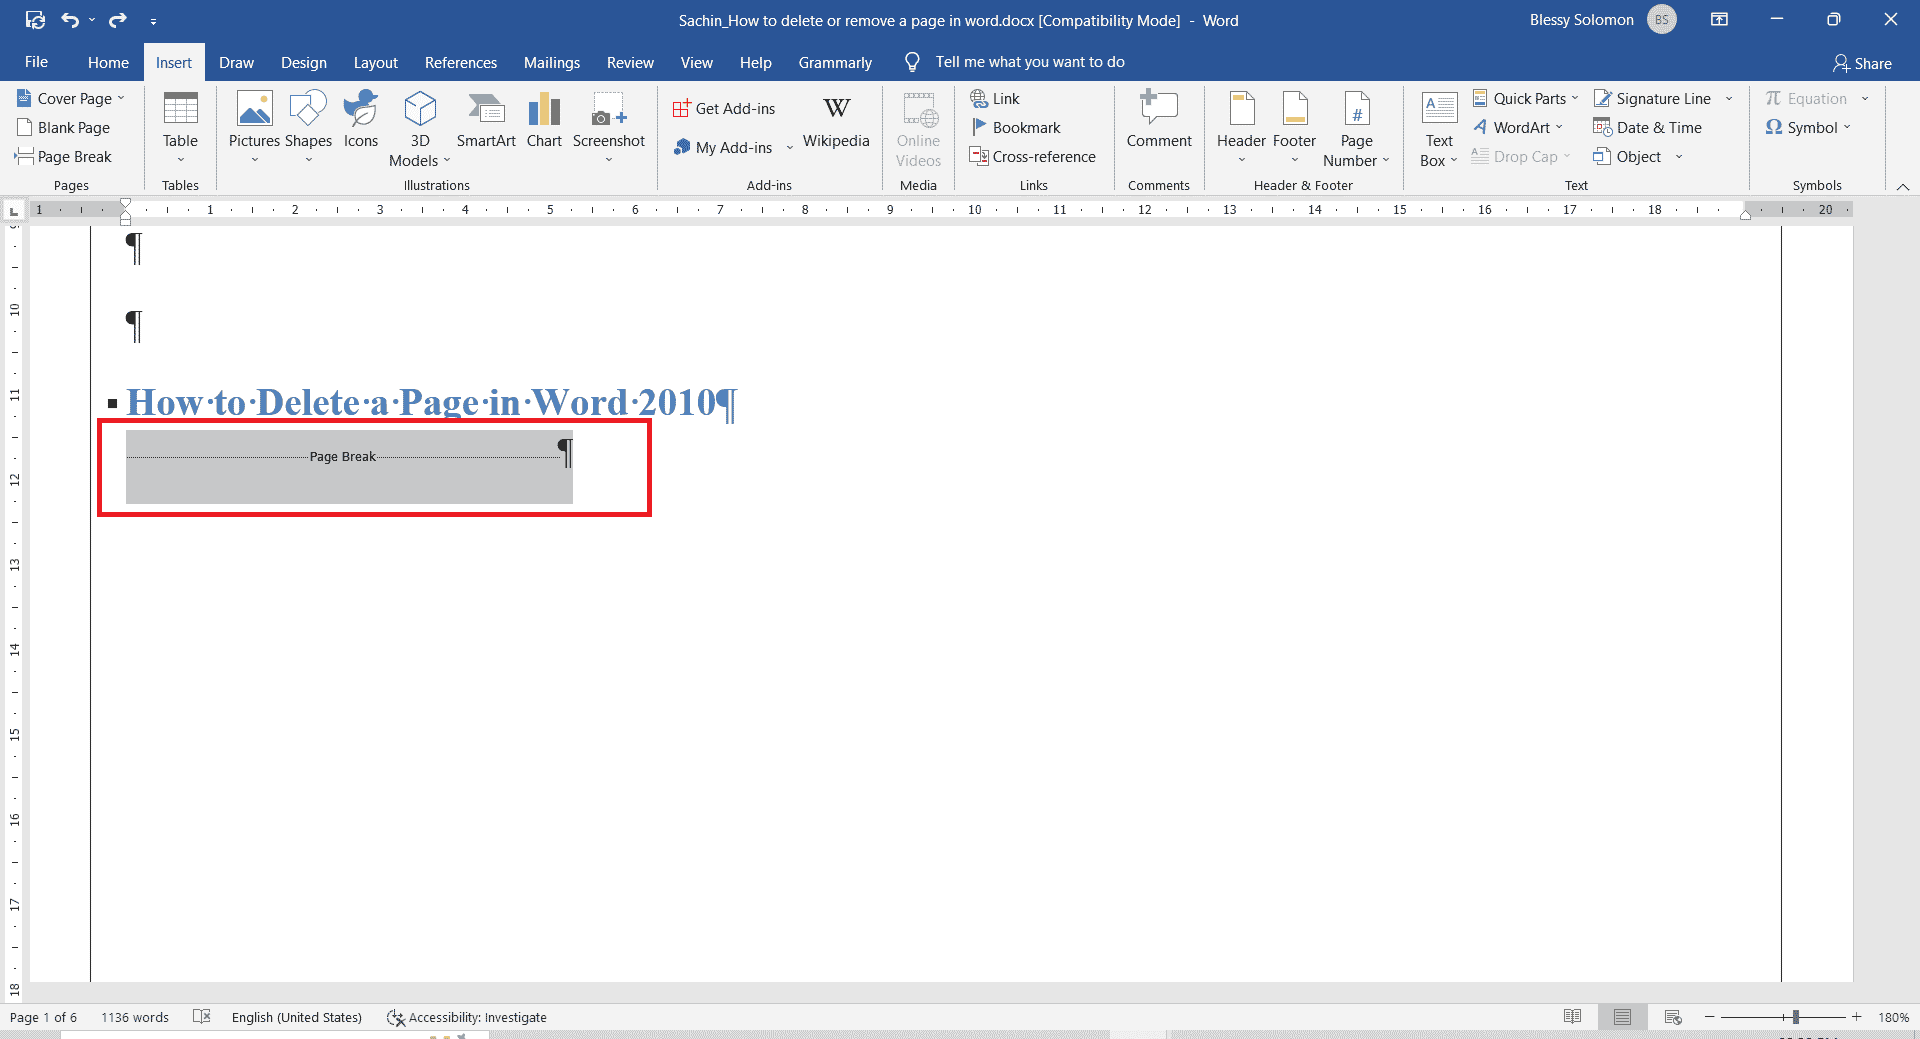
Task: Insert an Object
Action: pos(1628,156)
